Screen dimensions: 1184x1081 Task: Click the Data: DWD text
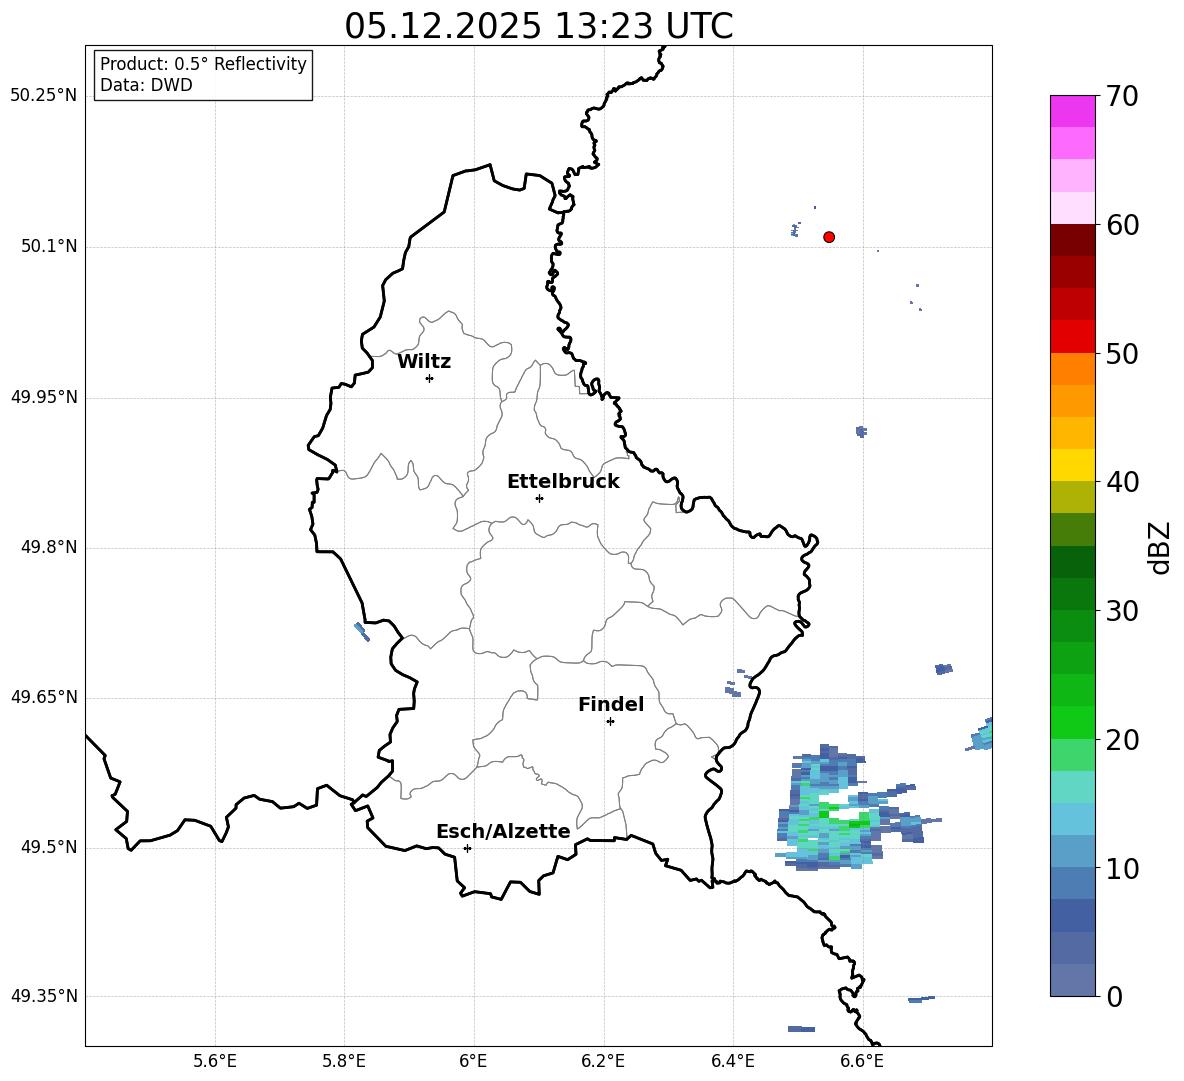[x=146, y=85]
